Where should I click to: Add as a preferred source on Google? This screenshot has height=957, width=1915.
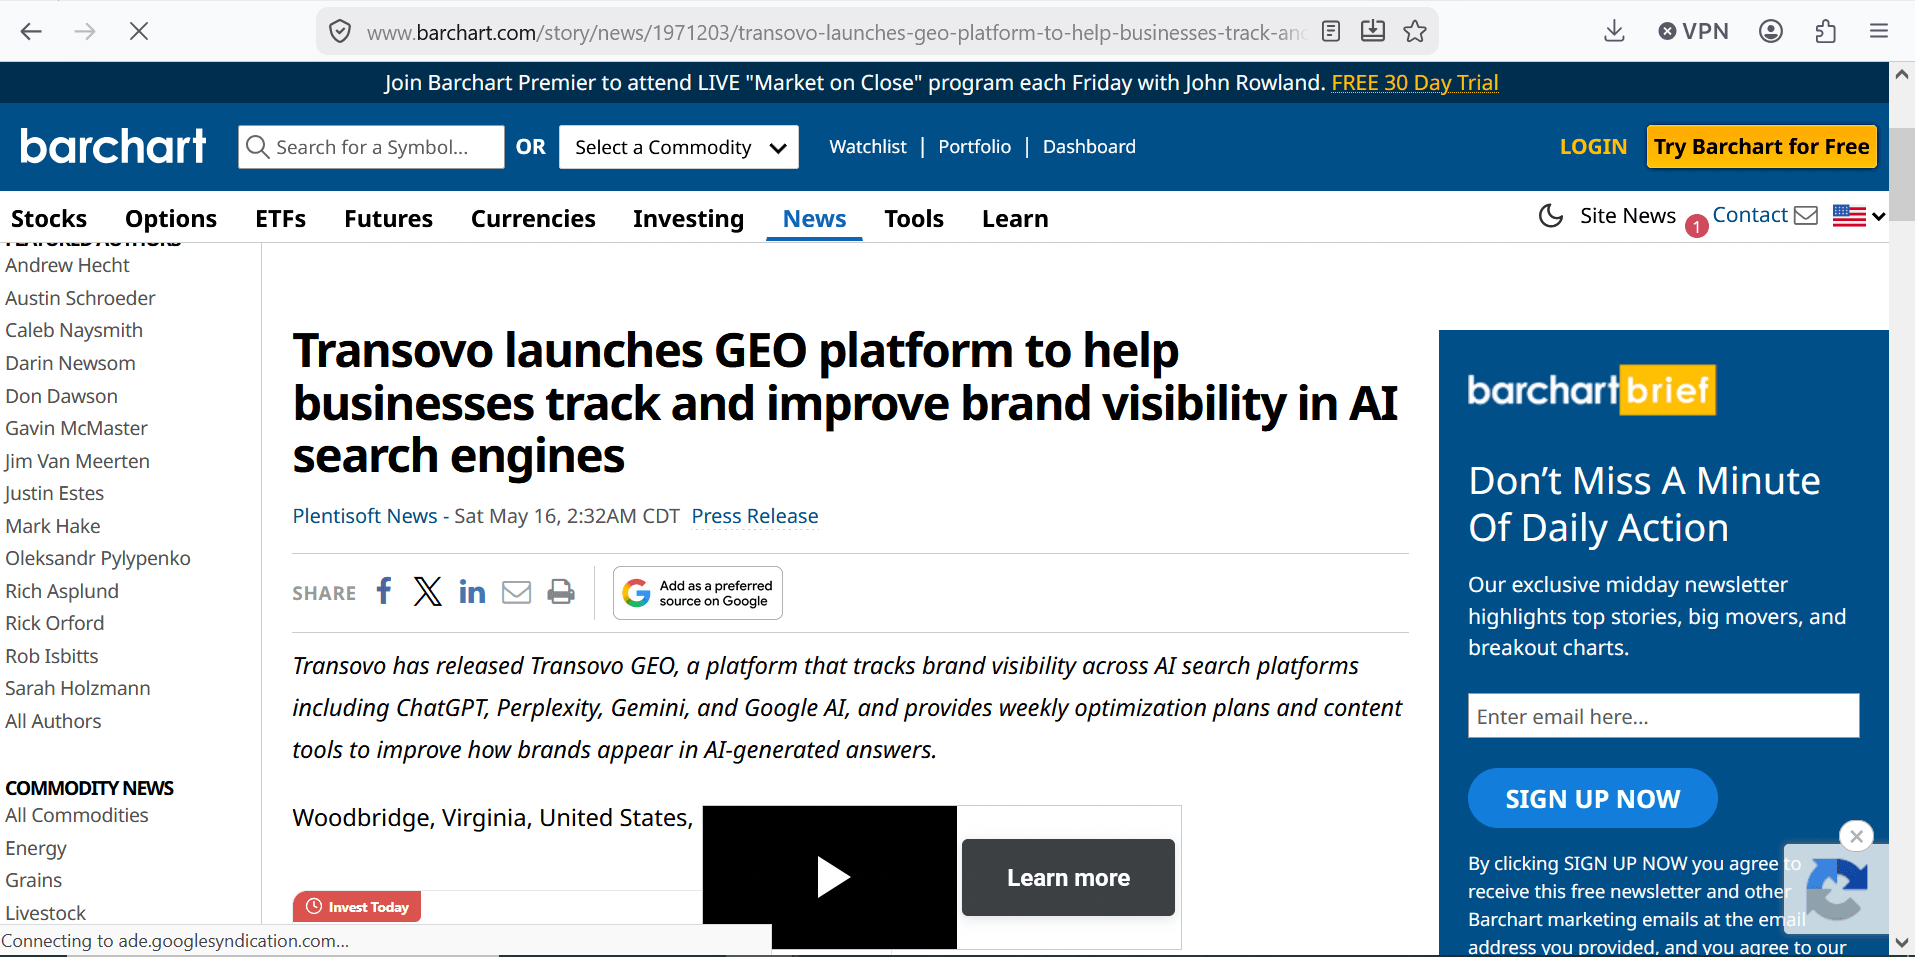698,593
